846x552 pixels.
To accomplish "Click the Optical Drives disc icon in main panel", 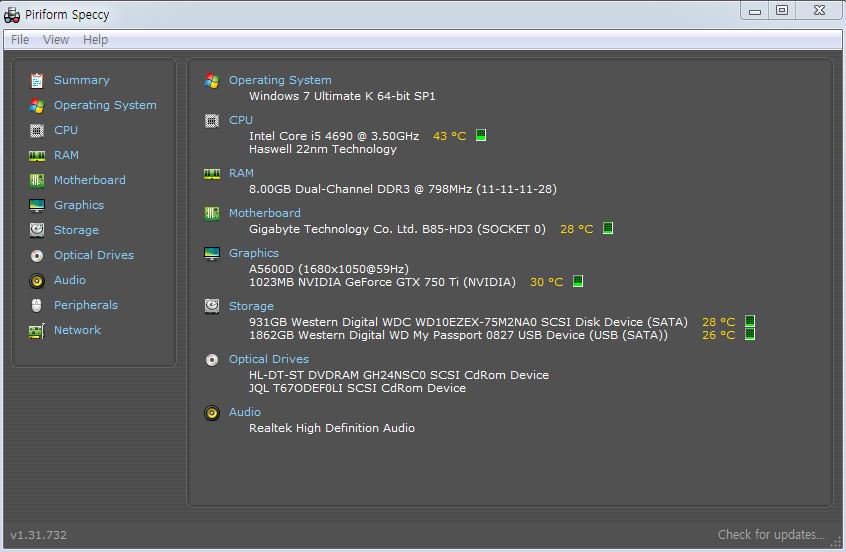I will coord(212,360).
